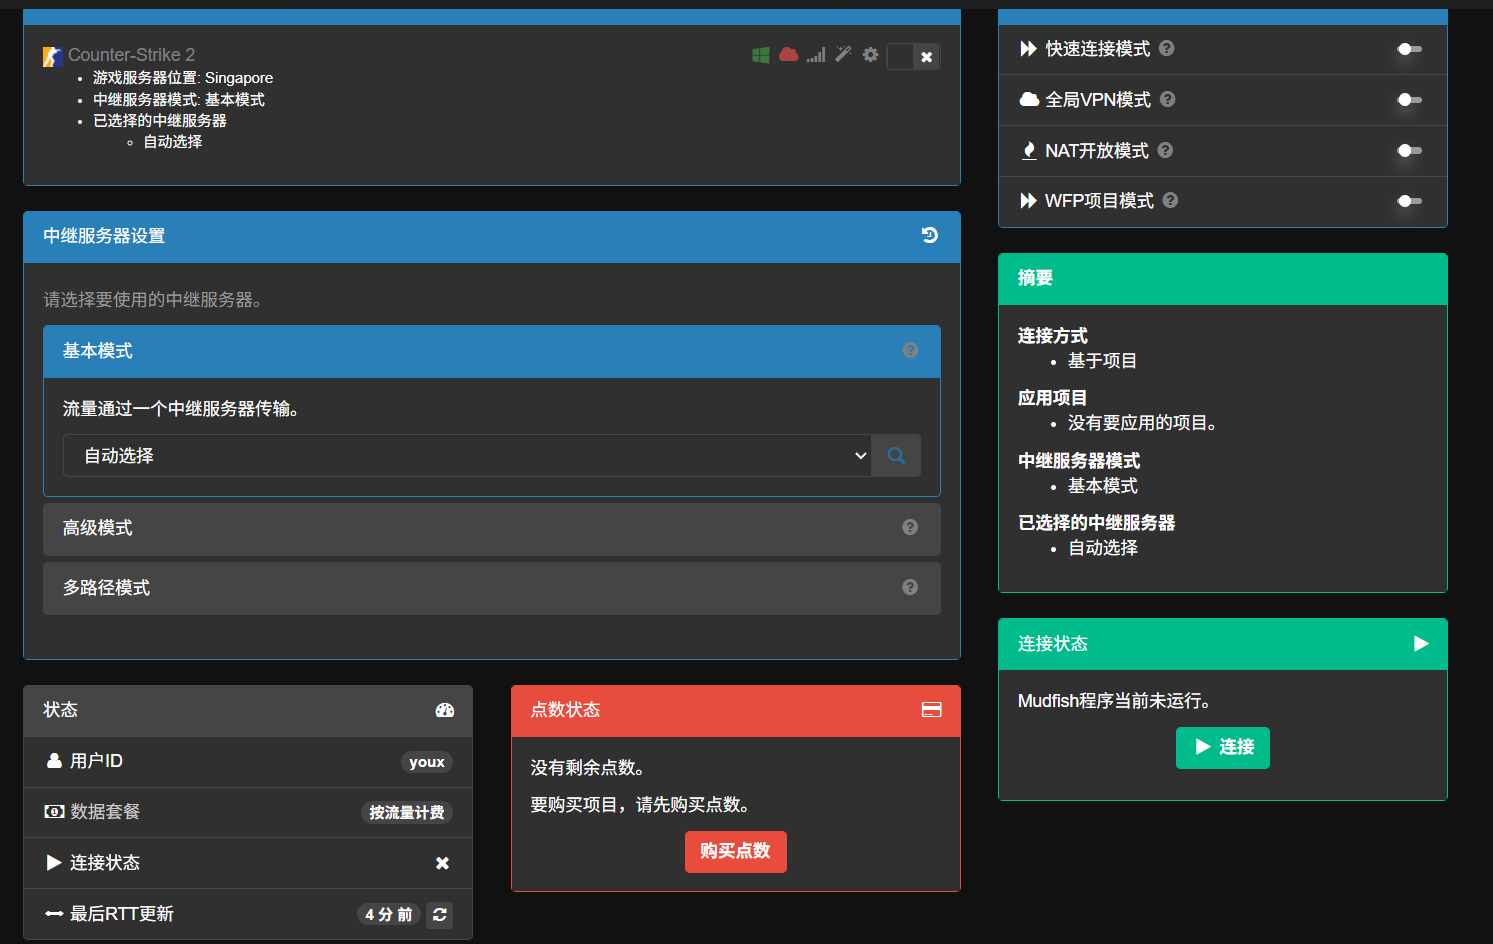Click the youx user ID badge
The image size is (1493, 944).
tap(426, 762)
